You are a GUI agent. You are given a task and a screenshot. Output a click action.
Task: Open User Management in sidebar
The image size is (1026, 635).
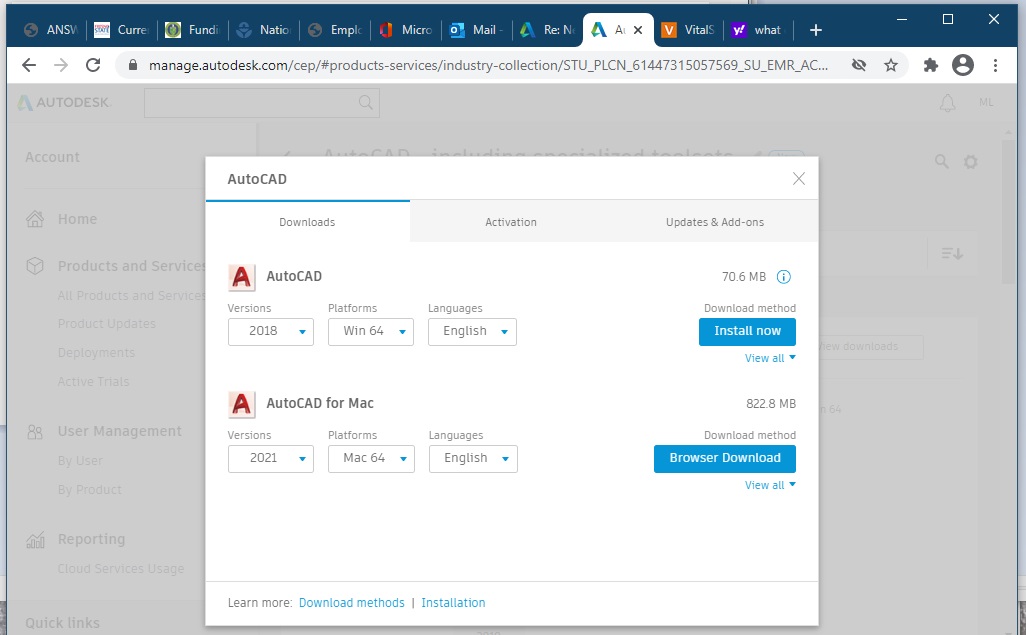(x=120, y=431)
